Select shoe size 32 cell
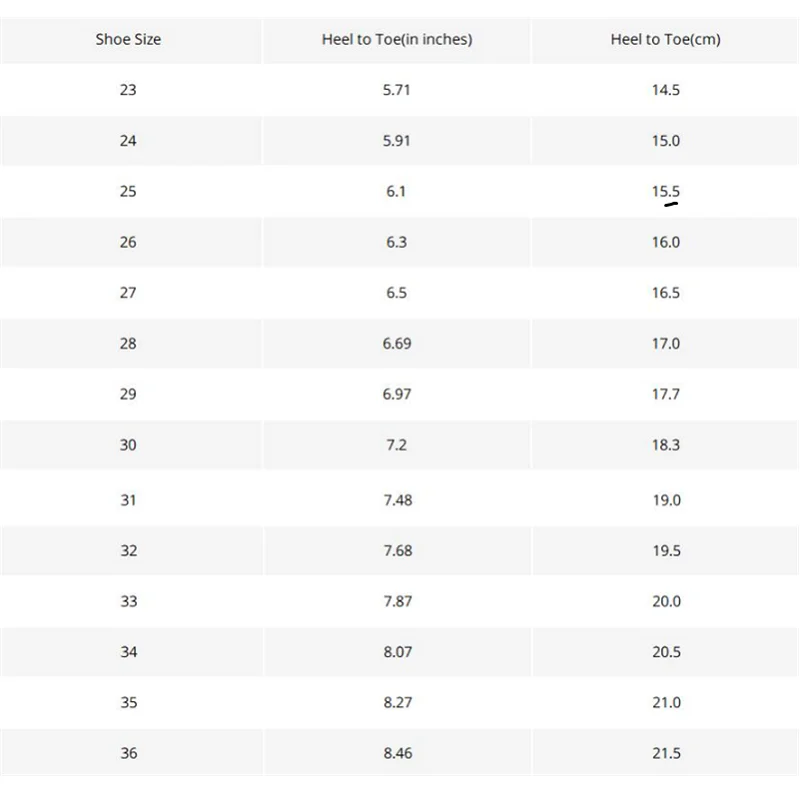 [128, 551]
